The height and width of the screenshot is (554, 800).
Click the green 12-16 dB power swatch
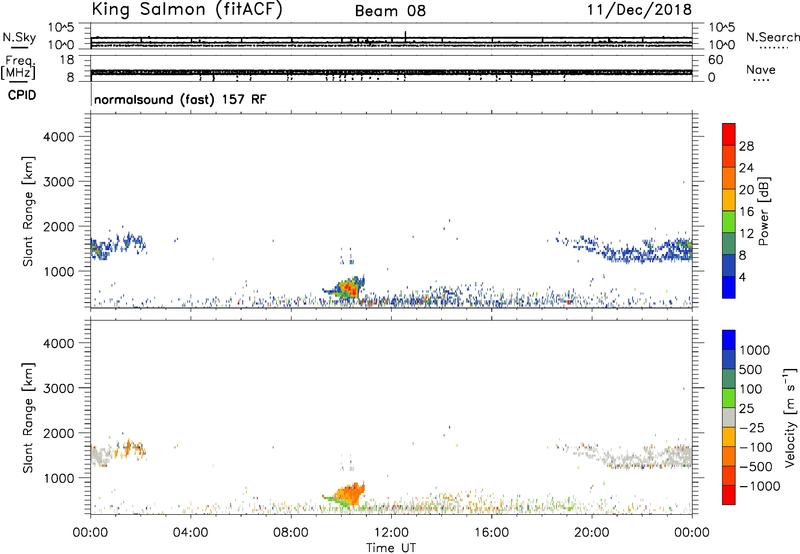pyautogui.click(x=729, y=221)
